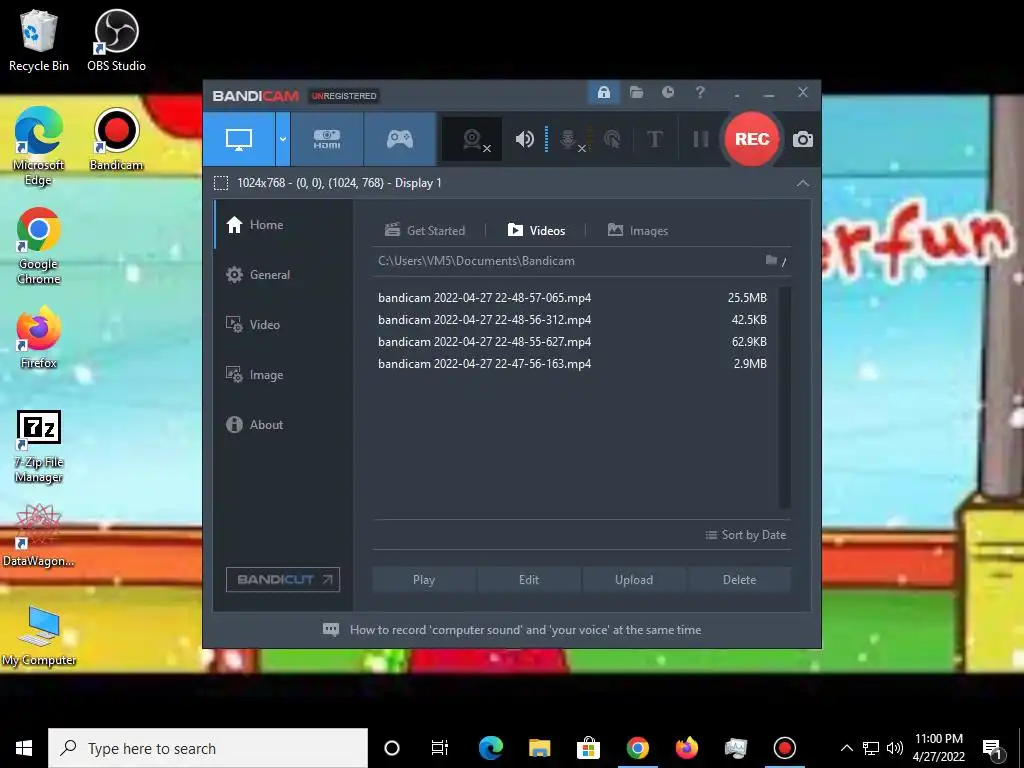Click the video list vertical scrollbar

click(785, 397)
